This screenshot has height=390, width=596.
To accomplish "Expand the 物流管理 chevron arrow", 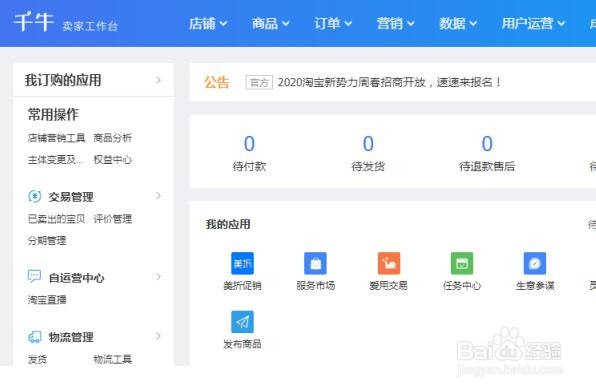I will 159,336.
